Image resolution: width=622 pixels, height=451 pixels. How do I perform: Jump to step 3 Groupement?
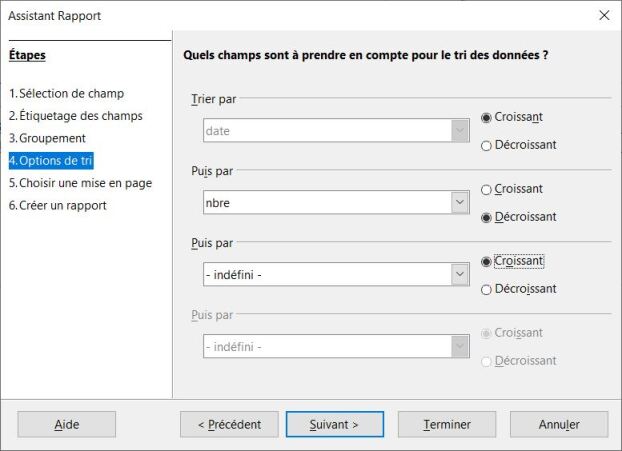pos(47,138)
